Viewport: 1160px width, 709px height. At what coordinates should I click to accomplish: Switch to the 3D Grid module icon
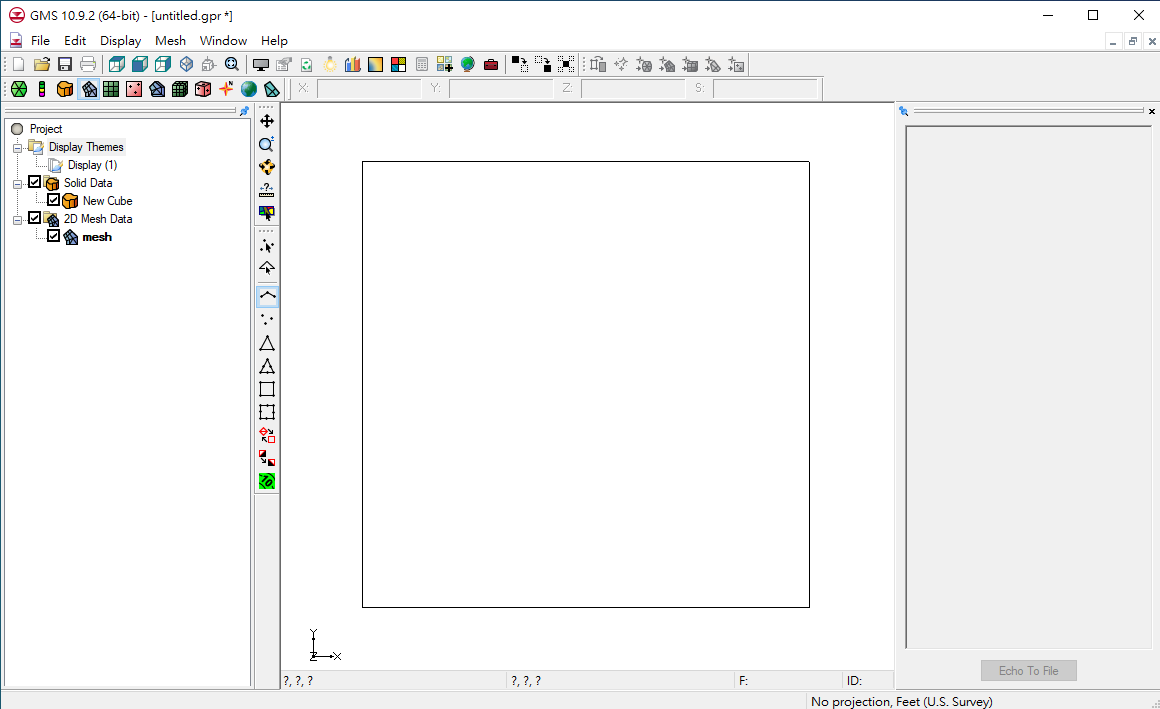[x=180, y=89]
